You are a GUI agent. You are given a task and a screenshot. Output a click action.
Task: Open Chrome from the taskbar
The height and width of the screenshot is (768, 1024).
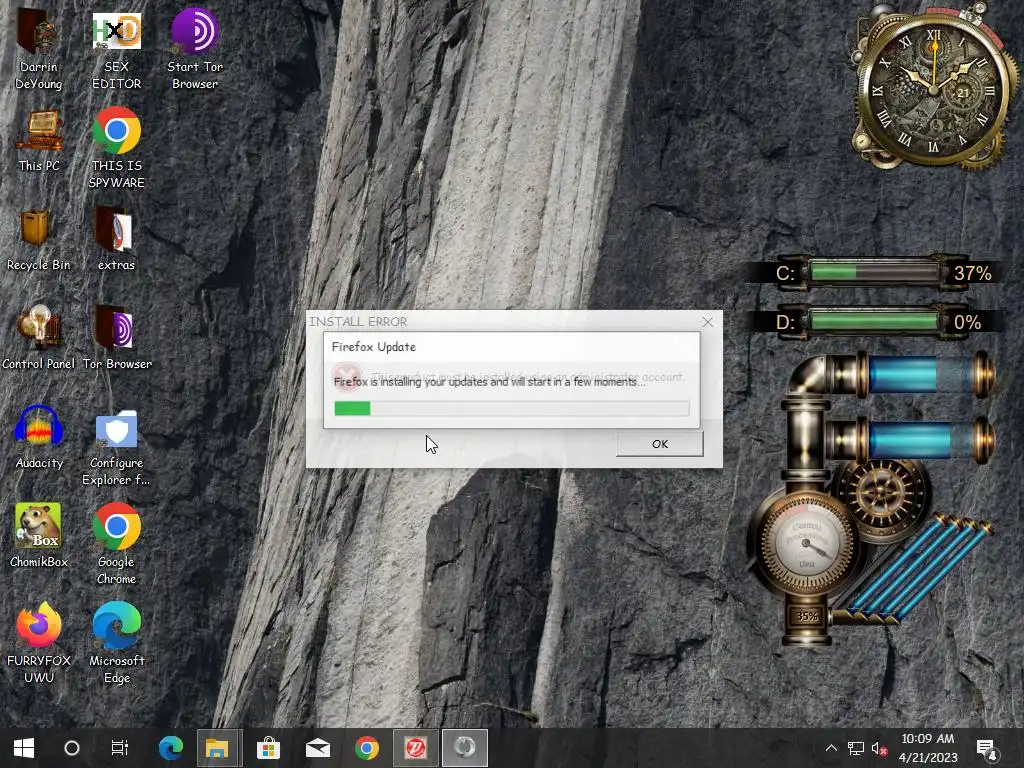pyautogui.click(x=366, y=748)
